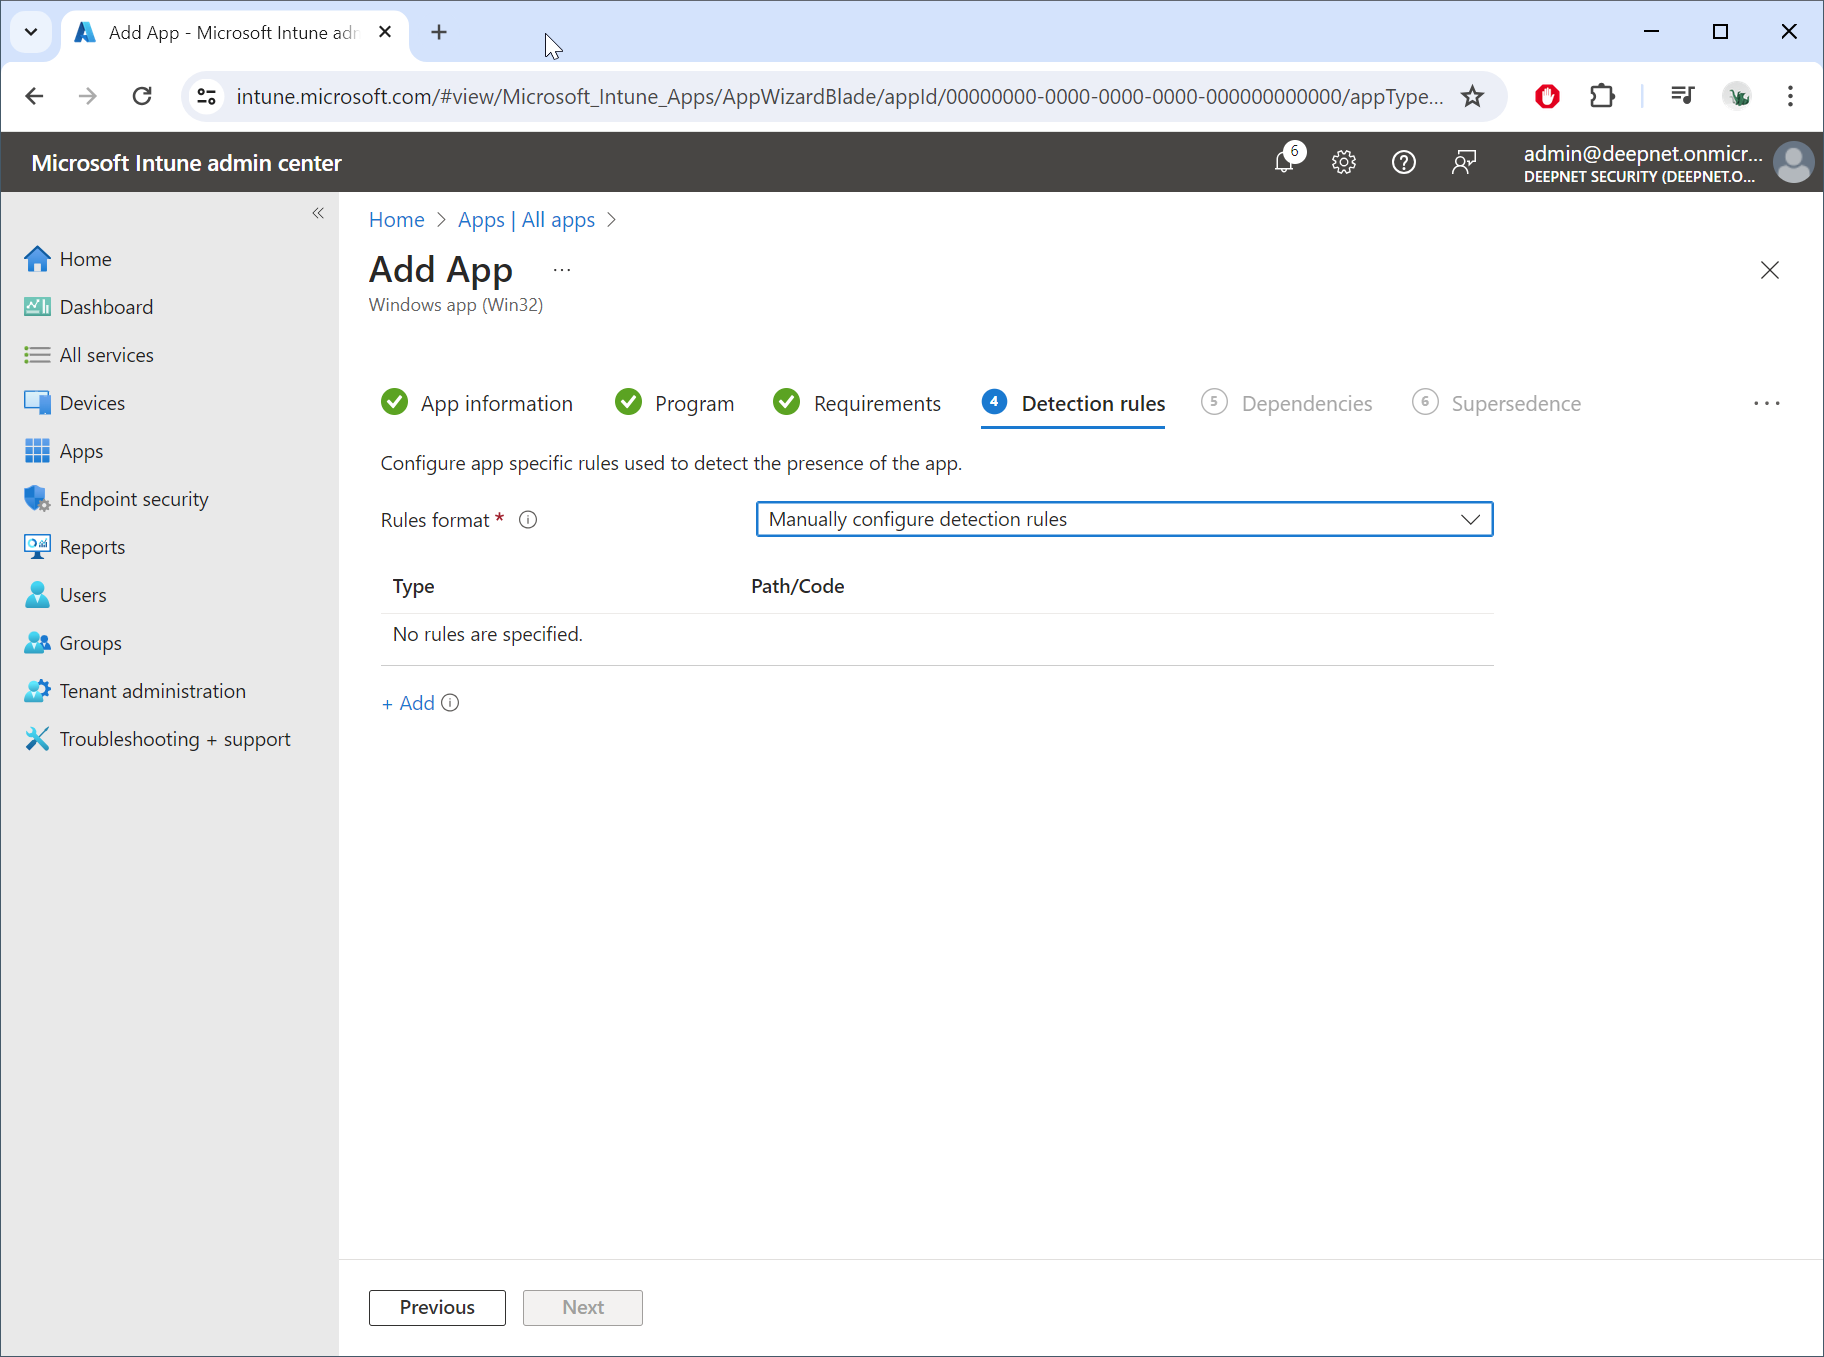Bookmark this page with the star icon
This screenshot has width=1824, height=1357.
click(1472, 96)
